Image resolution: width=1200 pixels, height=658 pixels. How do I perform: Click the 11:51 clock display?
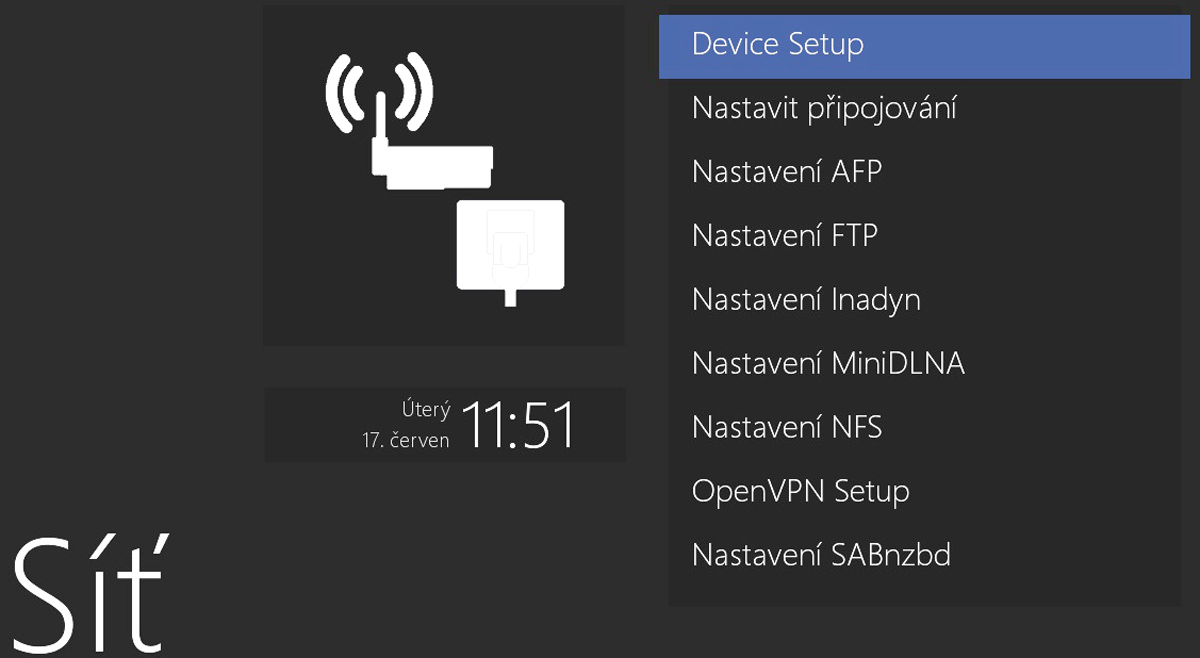tap(518, 425)
